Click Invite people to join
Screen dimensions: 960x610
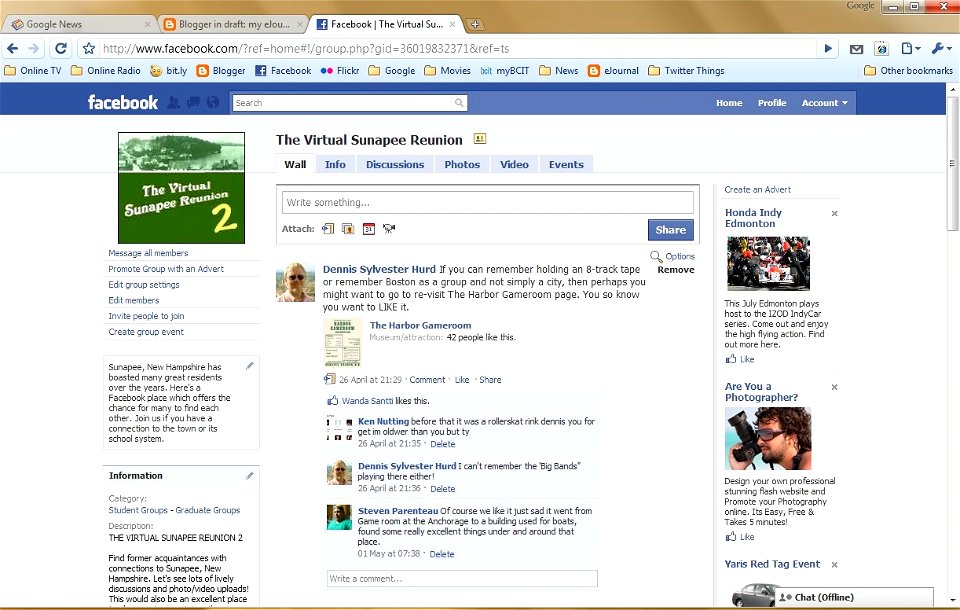[146, 316]
